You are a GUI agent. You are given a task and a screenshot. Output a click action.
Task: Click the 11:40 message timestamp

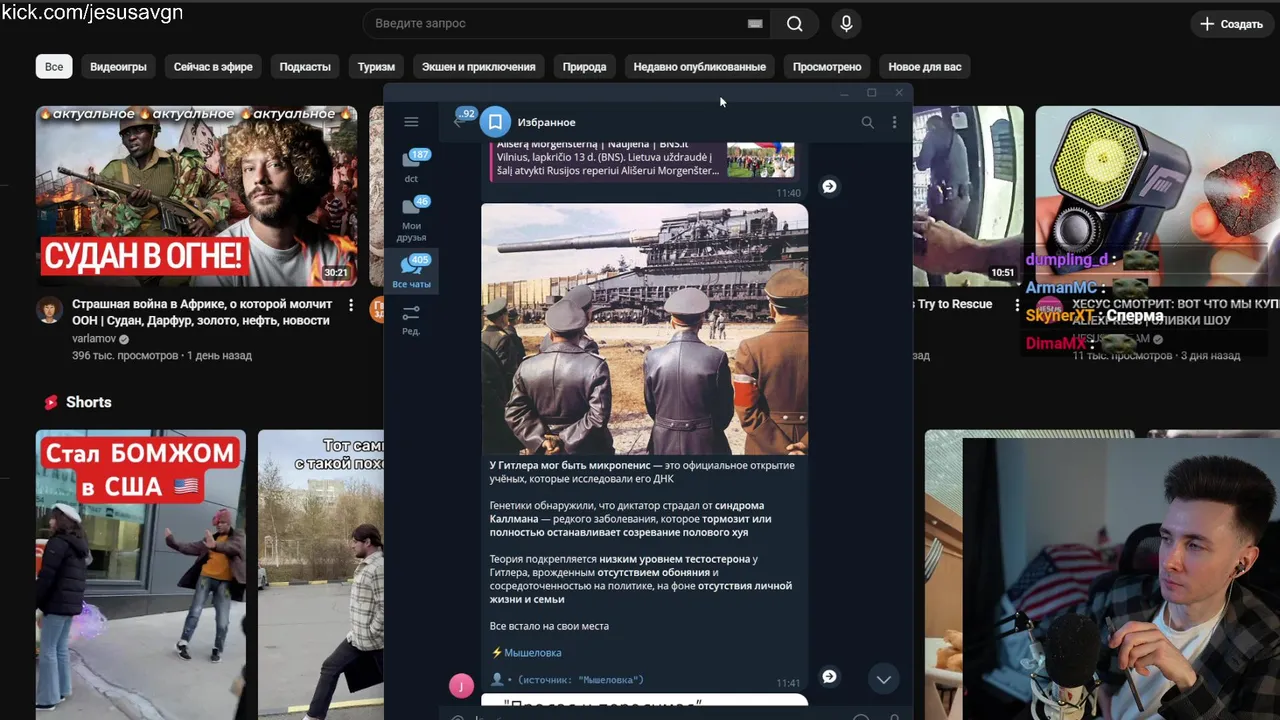[x=788, y=193]
